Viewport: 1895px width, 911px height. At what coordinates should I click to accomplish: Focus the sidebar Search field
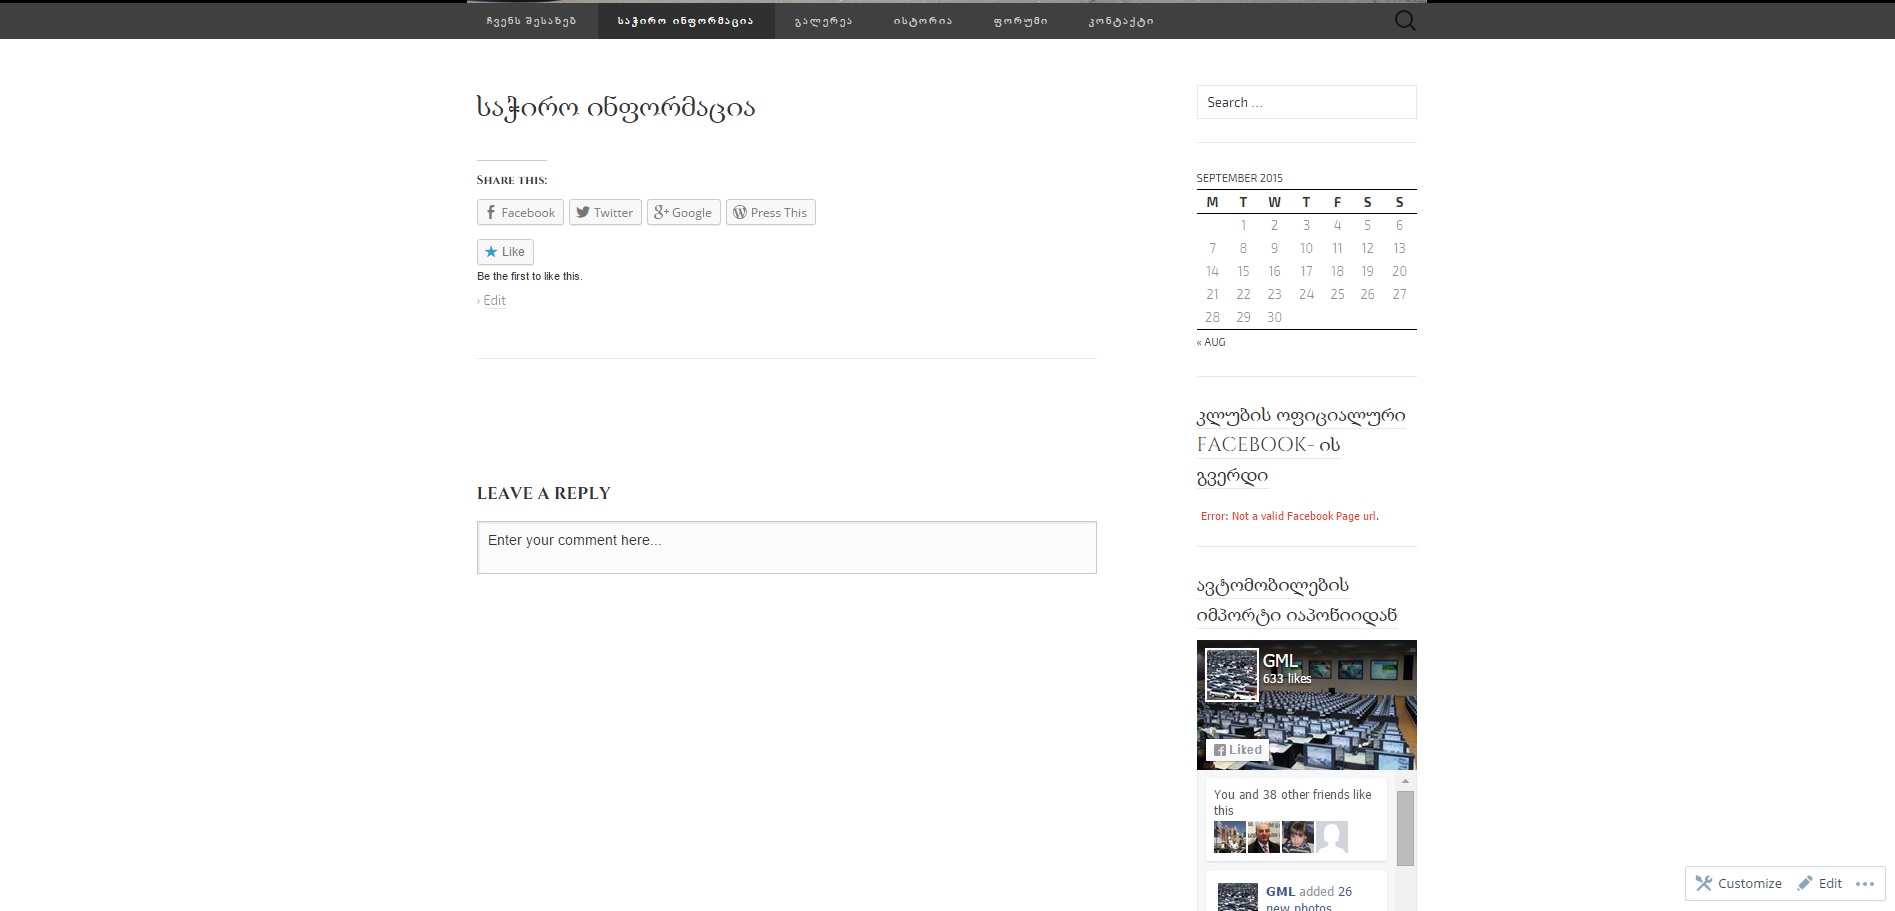1306,102
